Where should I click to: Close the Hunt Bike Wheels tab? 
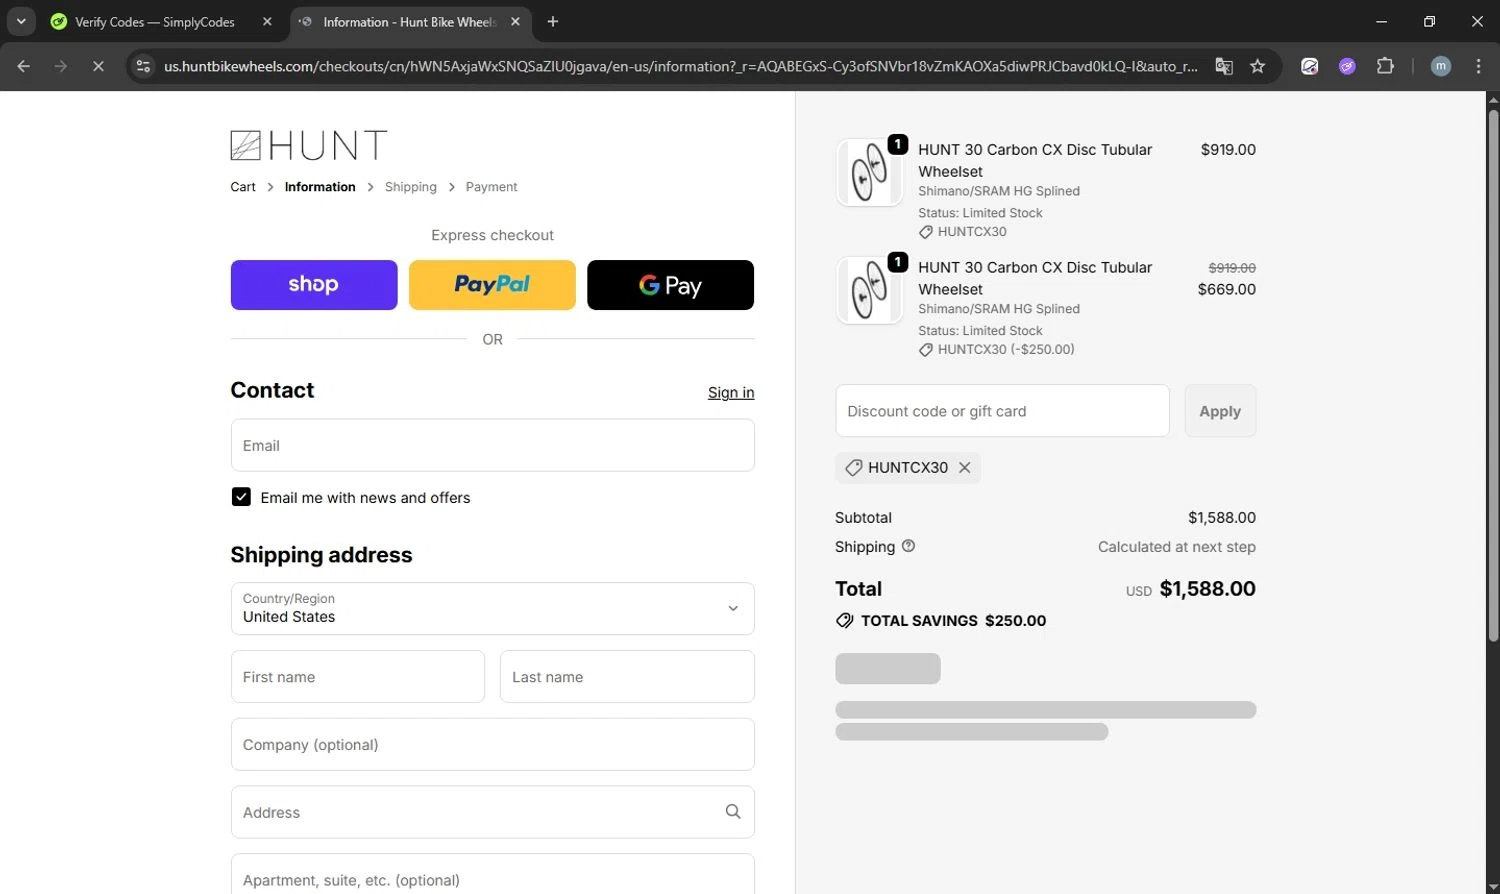click(x=515, y=21)
